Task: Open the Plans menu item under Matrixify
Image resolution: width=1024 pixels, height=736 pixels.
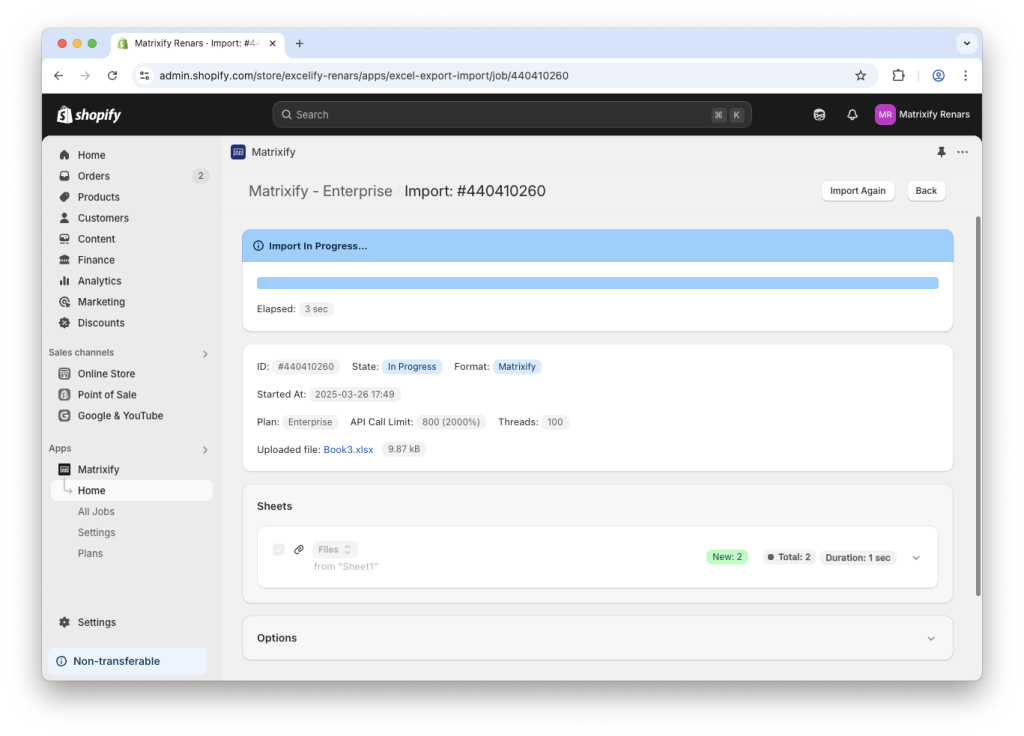Action: tap(90, 553)
